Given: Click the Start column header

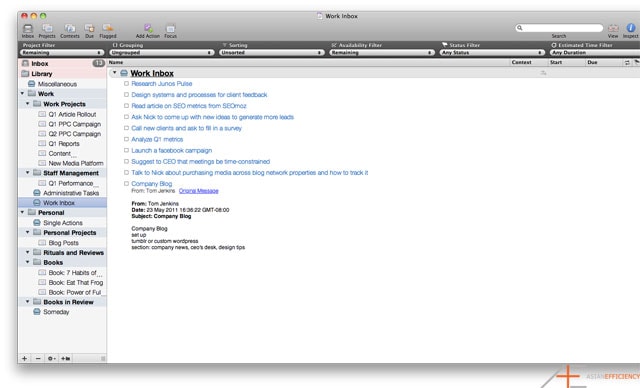Looking at the screenshot, I should (x=556, y=62).
